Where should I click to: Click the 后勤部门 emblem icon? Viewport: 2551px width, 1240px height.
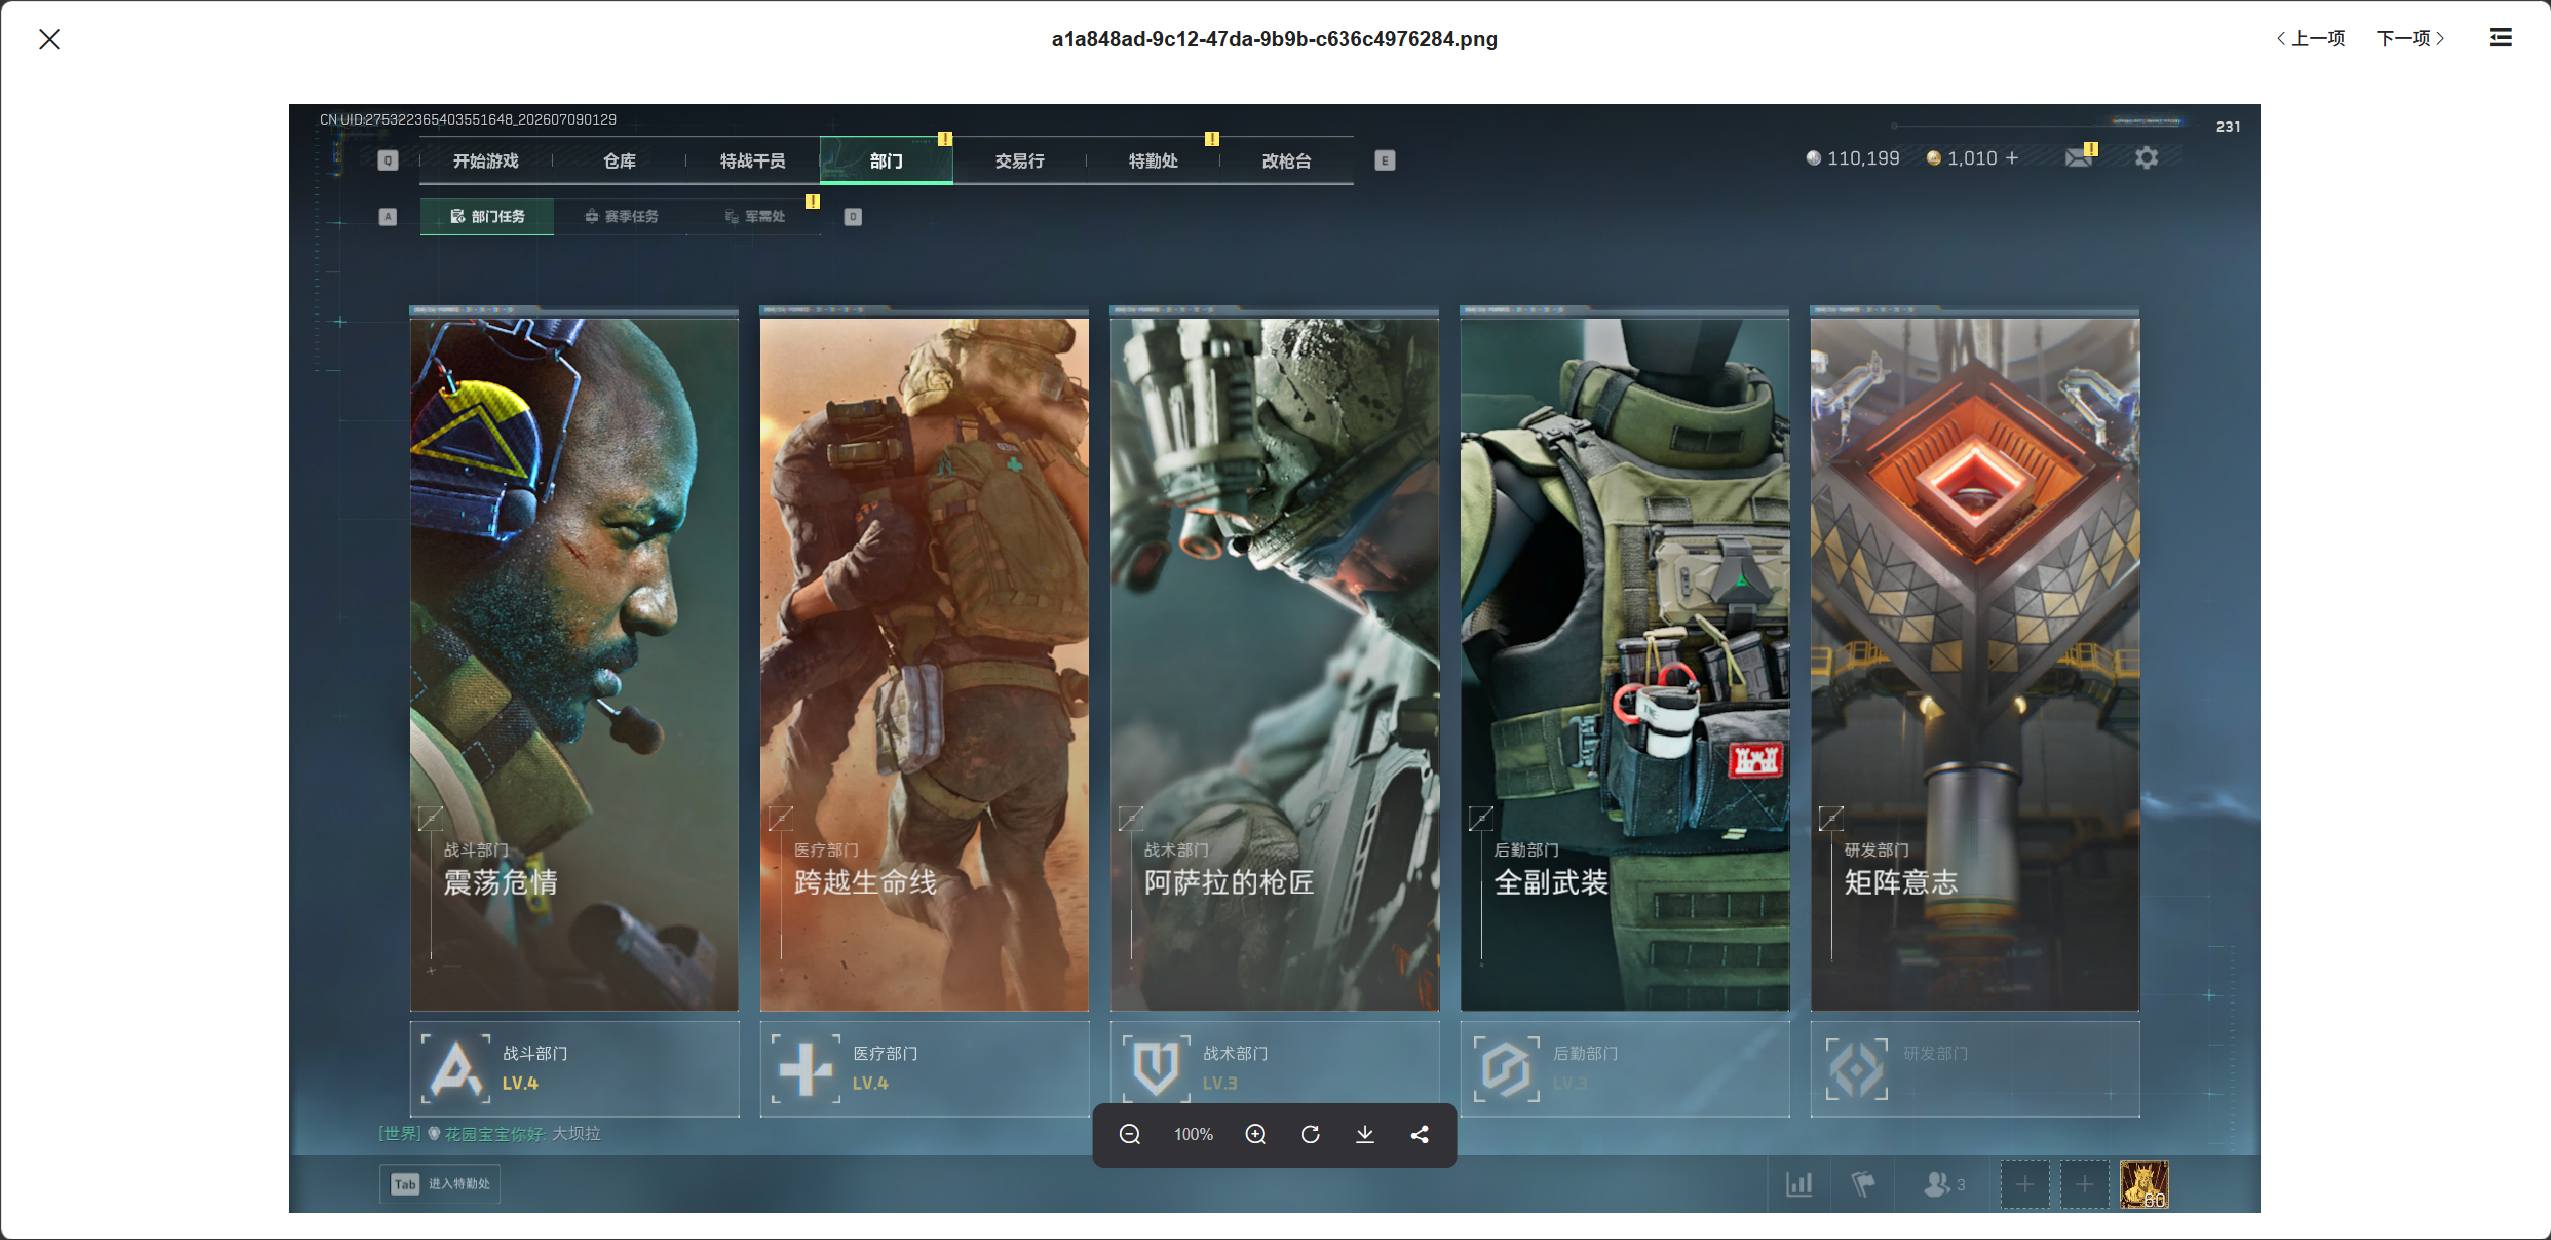(1506, 1069)
